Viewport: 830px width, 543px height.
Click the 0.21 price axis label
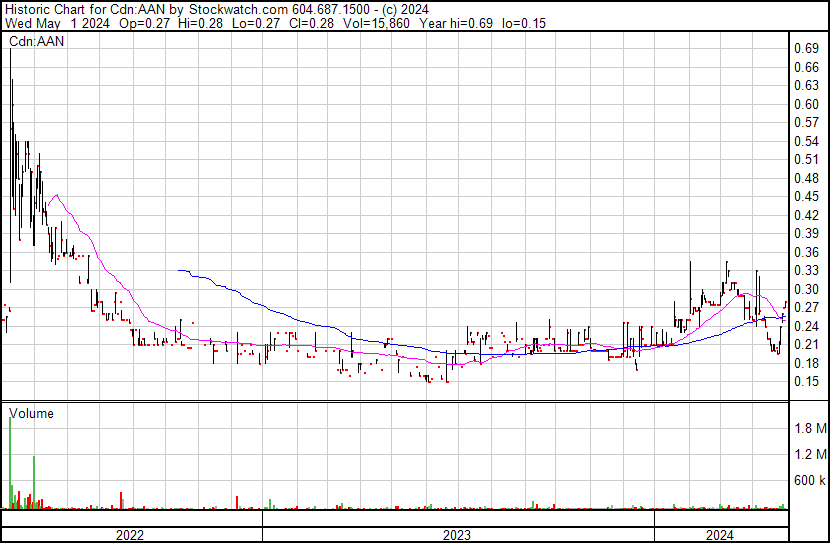coord(806,344)
